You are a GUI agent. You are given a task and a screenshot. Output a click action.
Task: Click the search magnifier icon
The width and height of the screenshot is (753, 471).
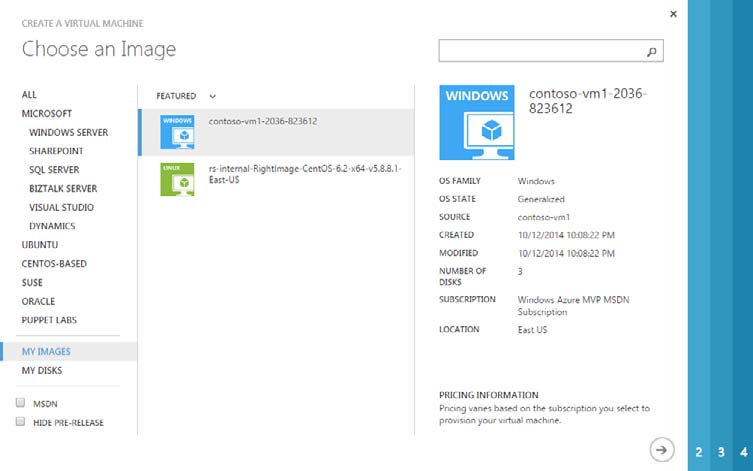(651, 51)
